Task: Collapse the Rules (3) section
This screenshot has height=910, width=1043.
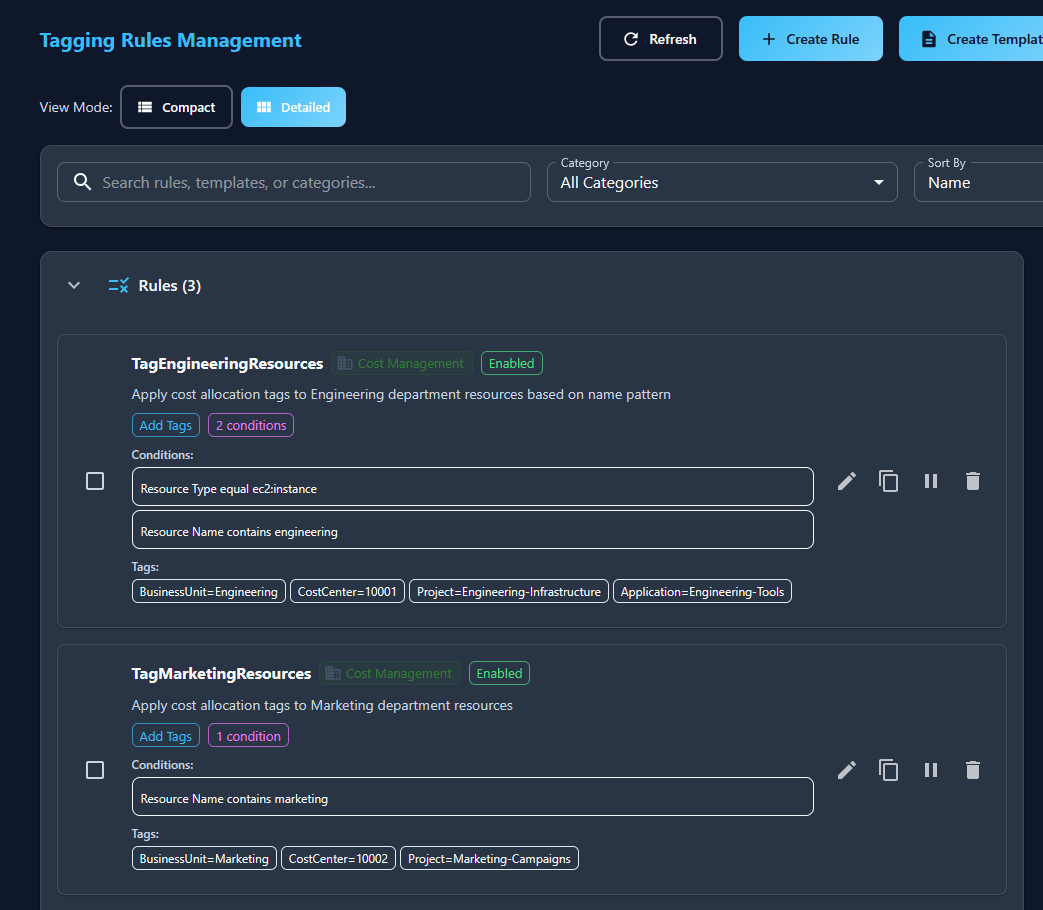Action: point(73,285)
